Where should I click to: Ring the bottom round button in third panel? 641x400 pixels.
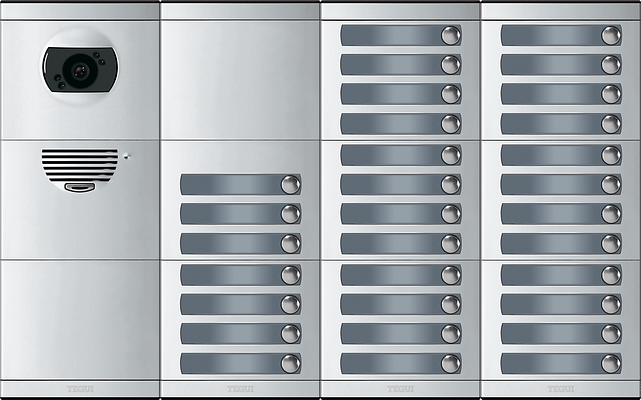point(451,364)
